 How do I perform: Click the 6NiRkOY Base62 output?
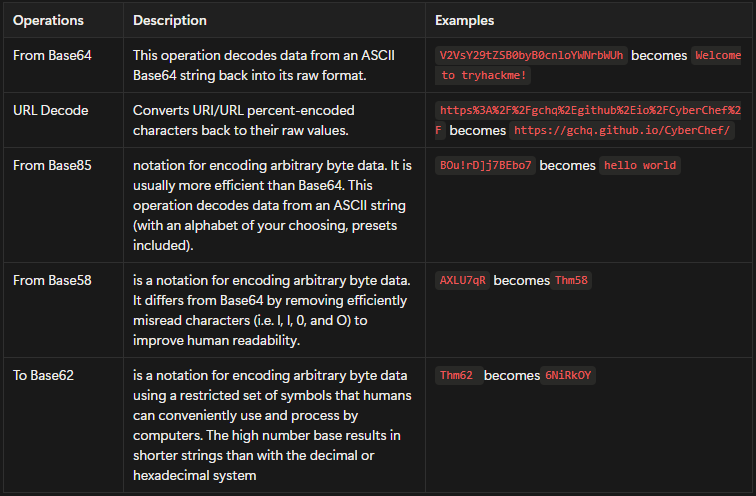(568, 375)
